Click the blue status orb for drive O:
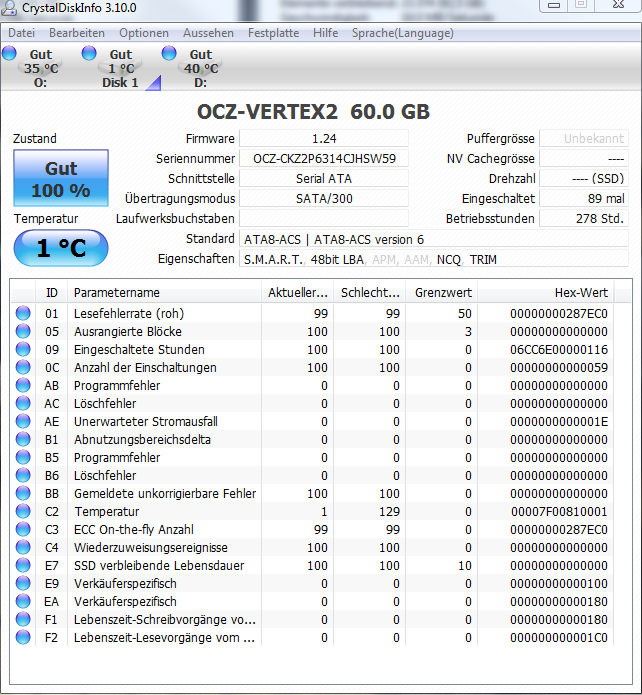The height and width of the screenshot is (695, 642). (9, 54)
